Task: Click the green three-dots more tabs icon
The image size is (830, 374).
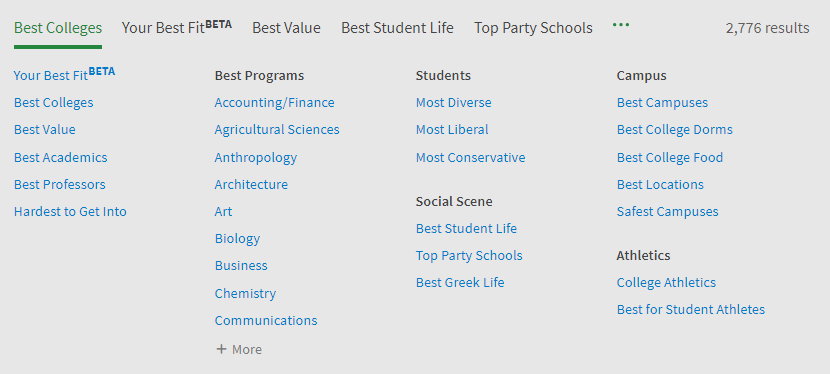Action: click(x=621, y=25)
